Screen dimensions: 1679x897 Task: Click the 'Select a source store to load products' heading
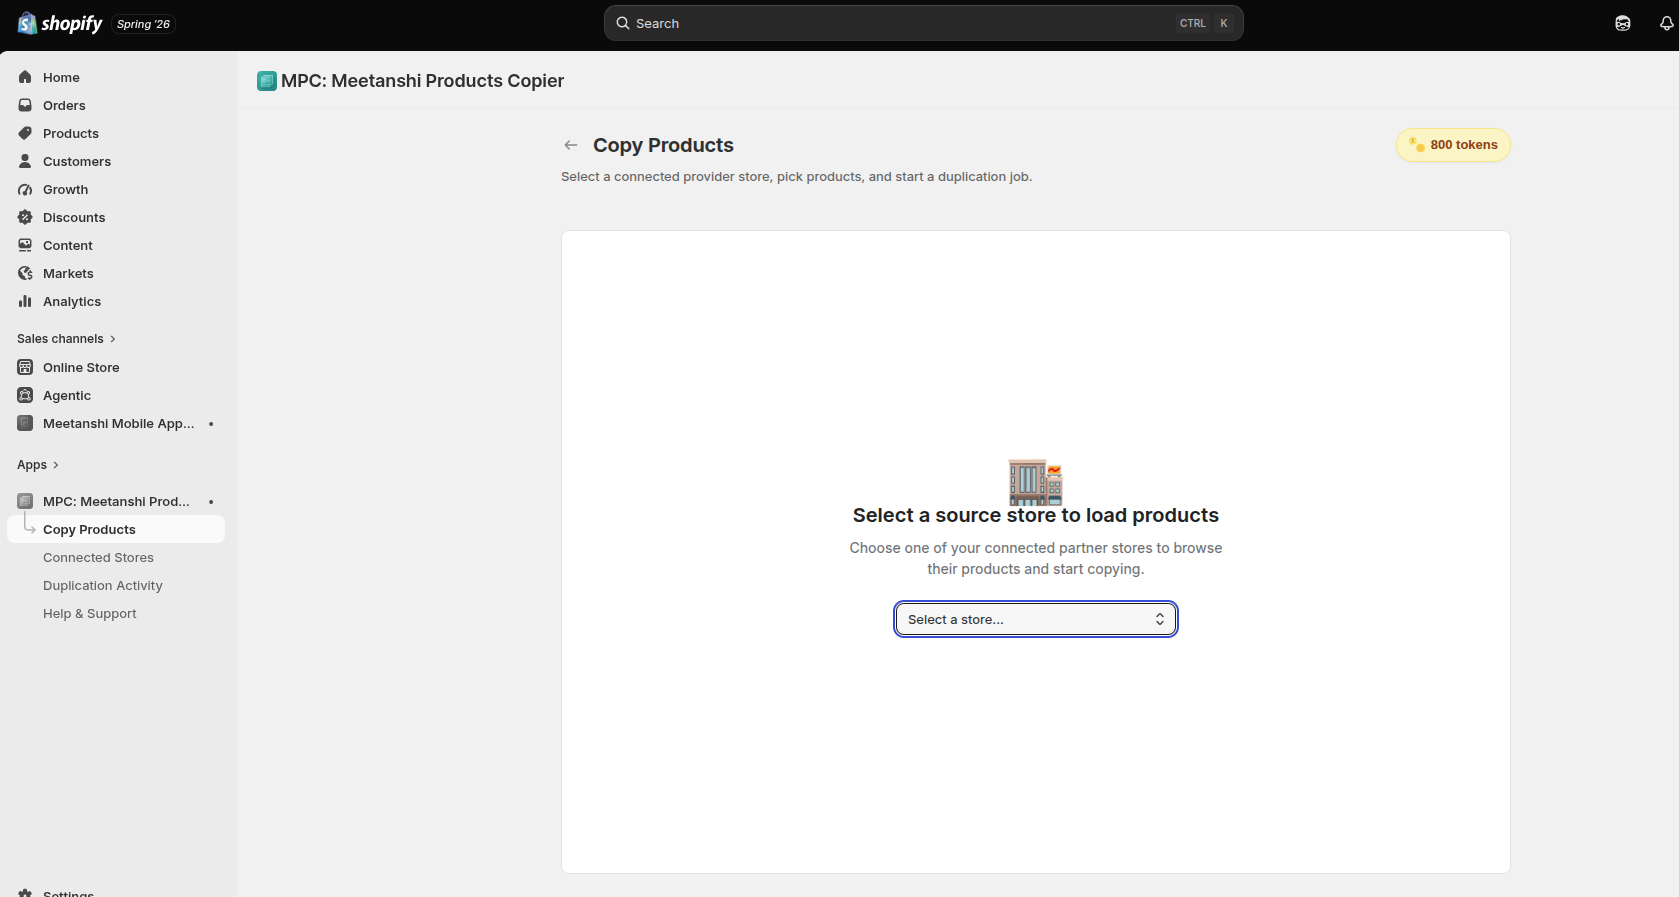pyautogui.click(x=1036, y=515)
